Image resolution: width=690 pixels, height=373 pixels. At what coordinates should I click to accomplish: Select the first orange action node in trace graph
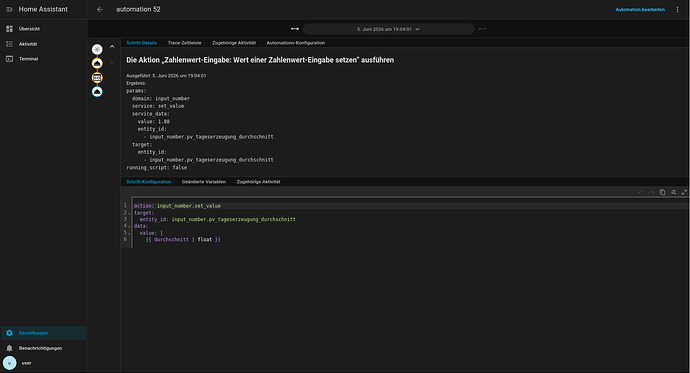click(97, 63)
